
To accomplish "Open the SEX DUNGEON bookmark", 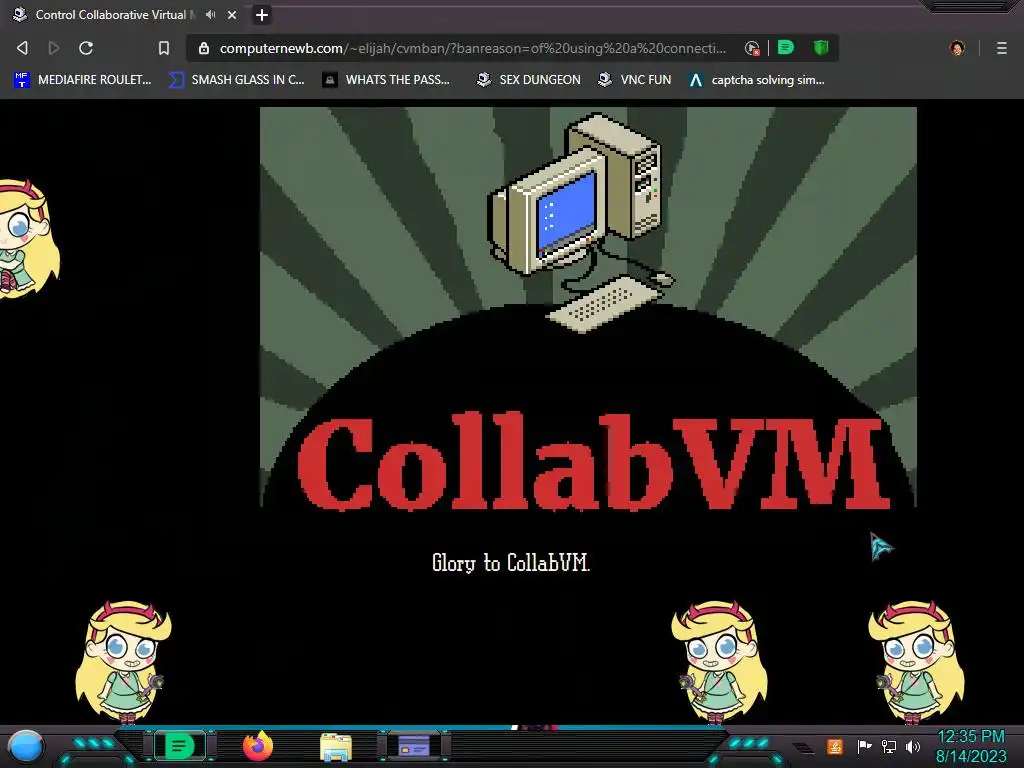I will click(x=529, y=80).
